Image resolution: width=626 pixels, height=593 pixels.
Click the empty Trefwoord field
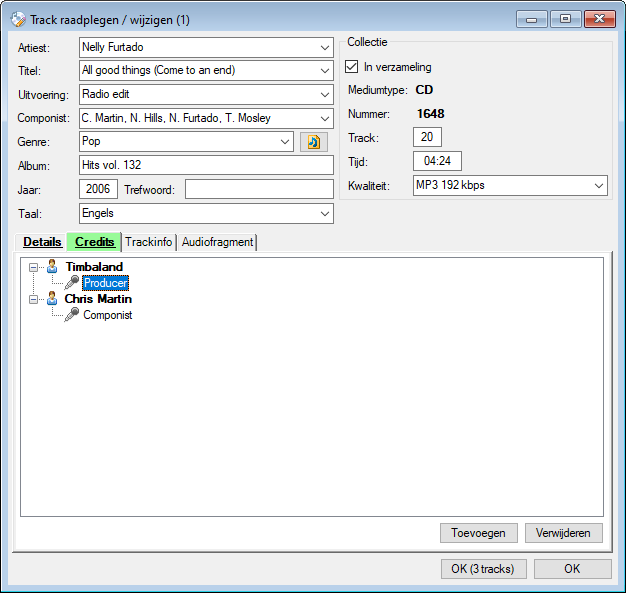[259, 189]
